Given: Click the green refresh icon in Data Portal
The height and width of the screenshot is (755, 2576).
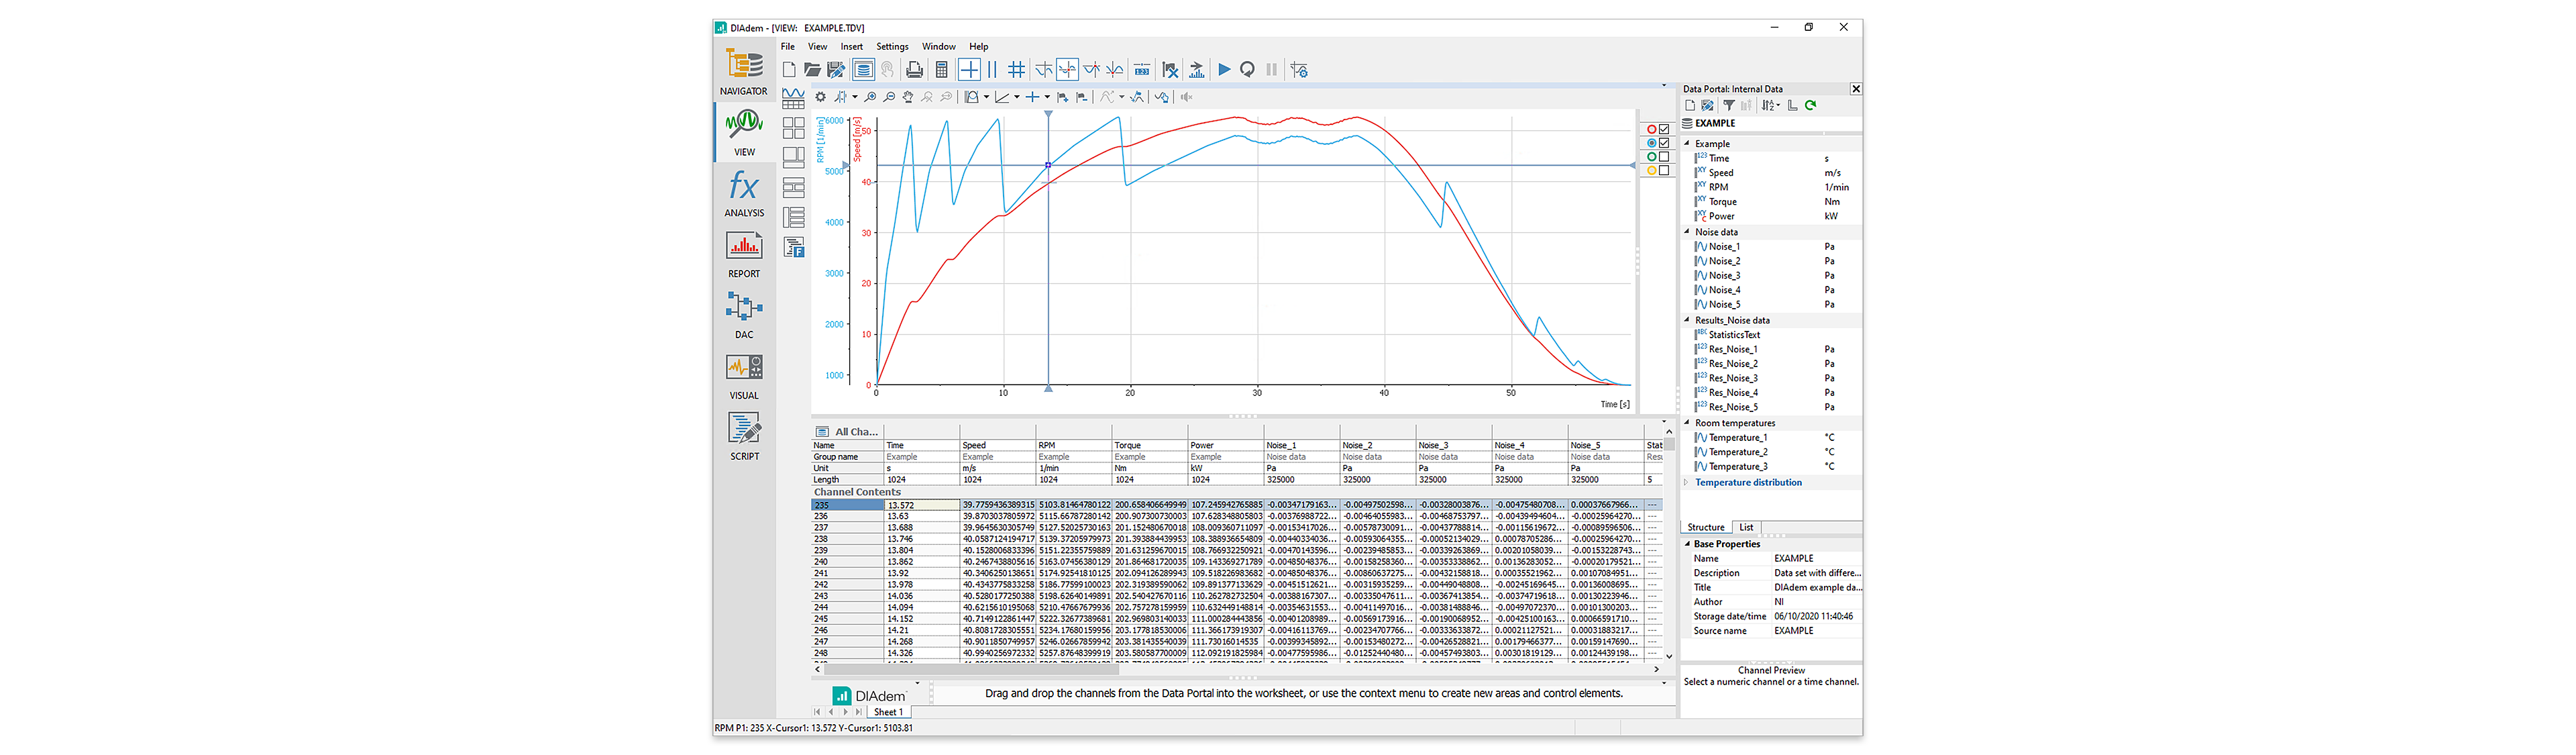Looking at the screenshot, I should (x=1810, y=105).
